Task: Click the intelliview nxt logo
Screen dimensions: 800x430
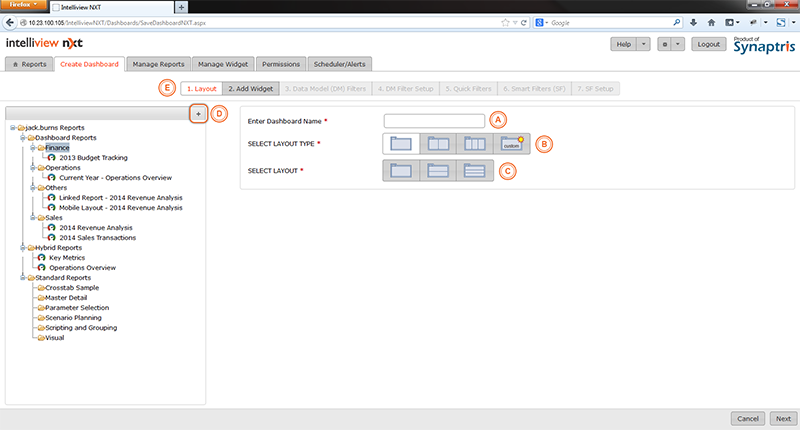Action: tap(44, 43)
